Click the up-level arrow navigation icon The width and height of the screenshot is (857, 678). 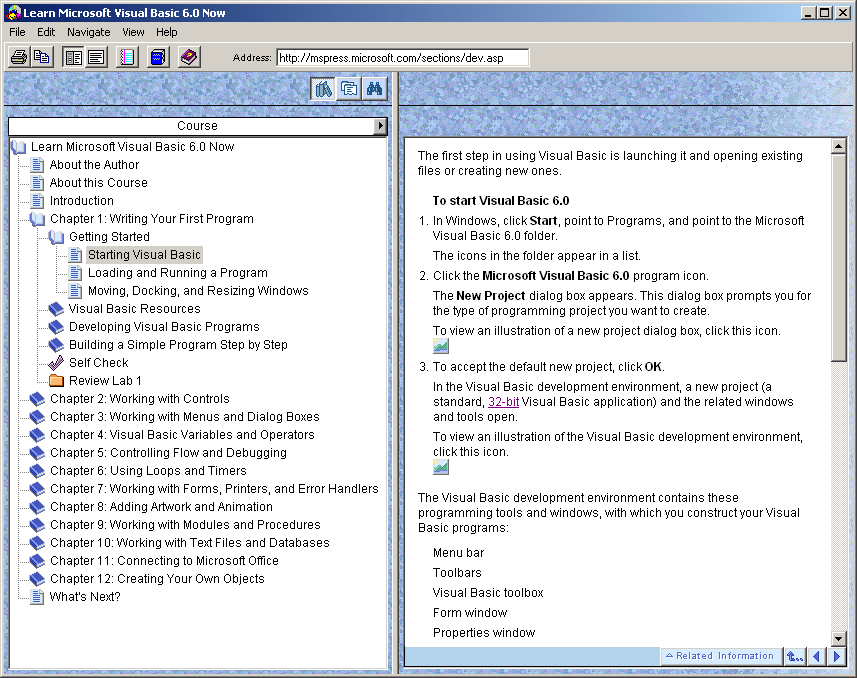(x=795, y=656)
